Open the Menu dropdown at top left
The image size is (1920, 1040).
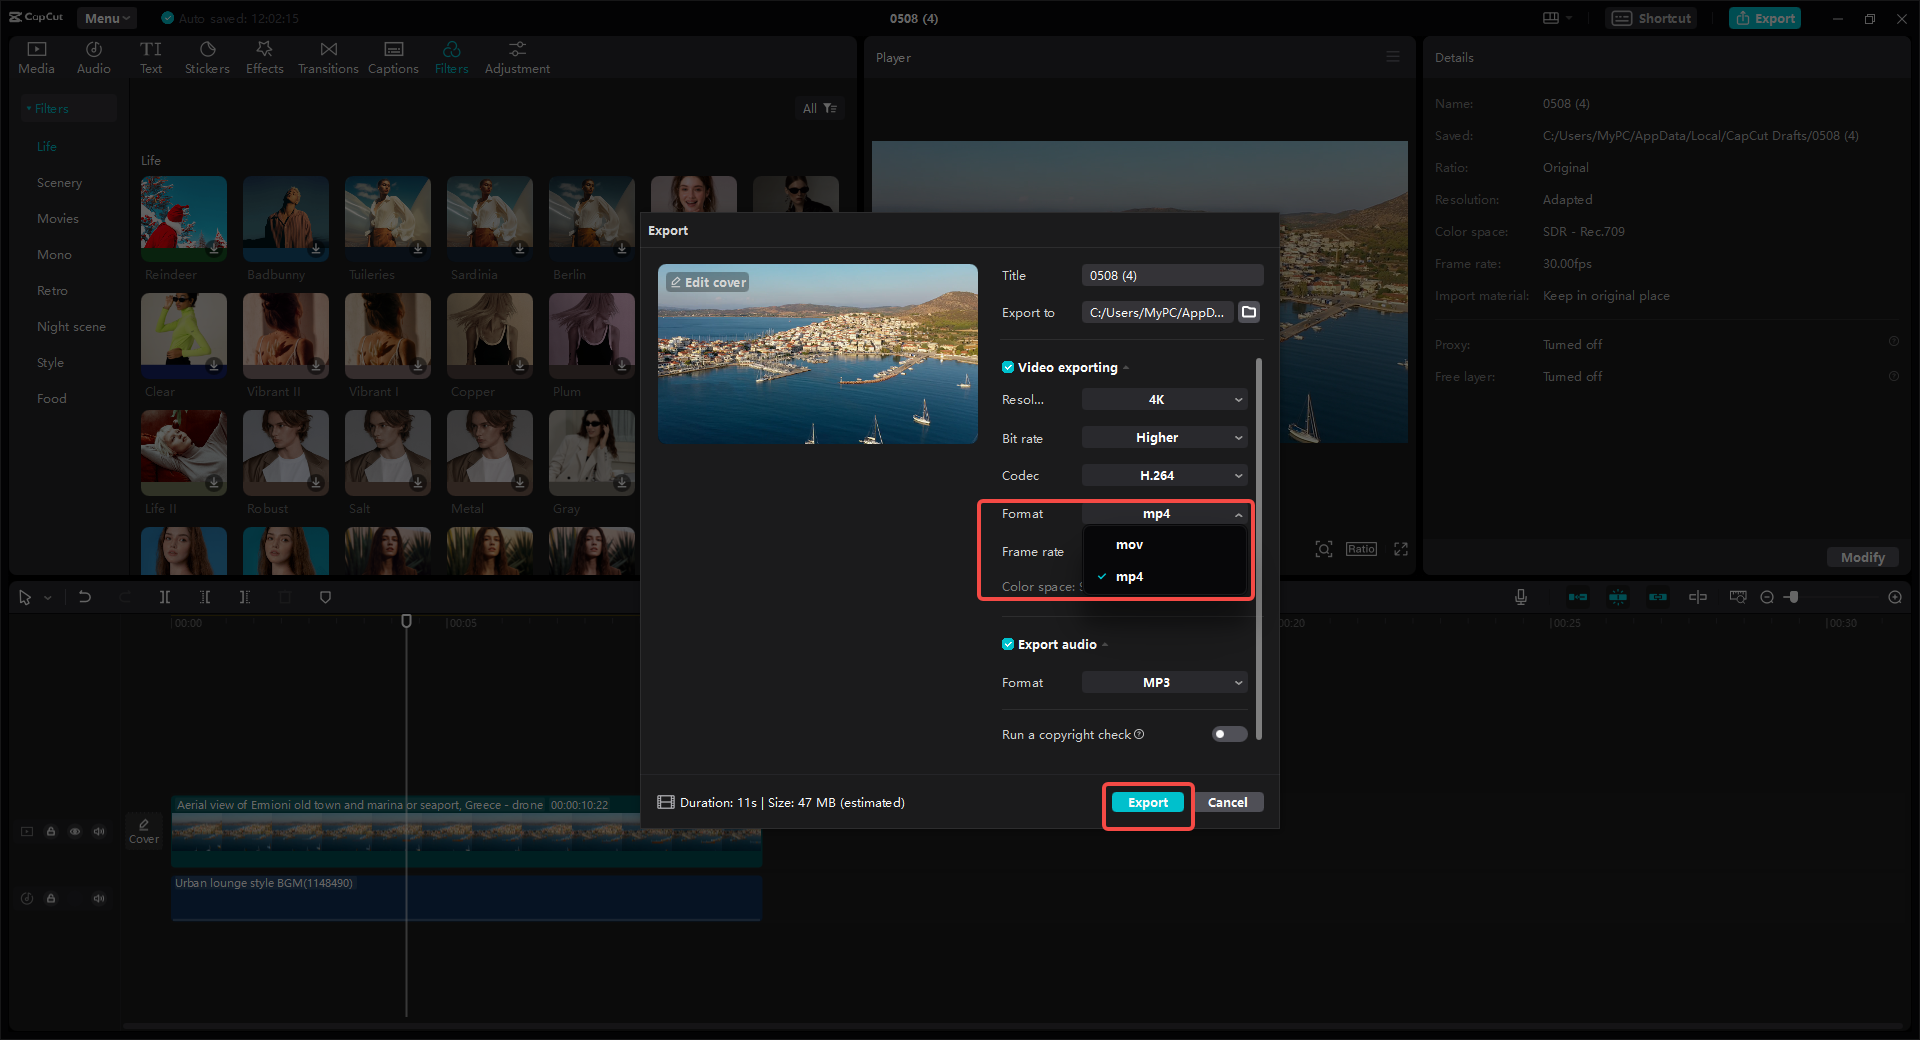pos(105,17)
